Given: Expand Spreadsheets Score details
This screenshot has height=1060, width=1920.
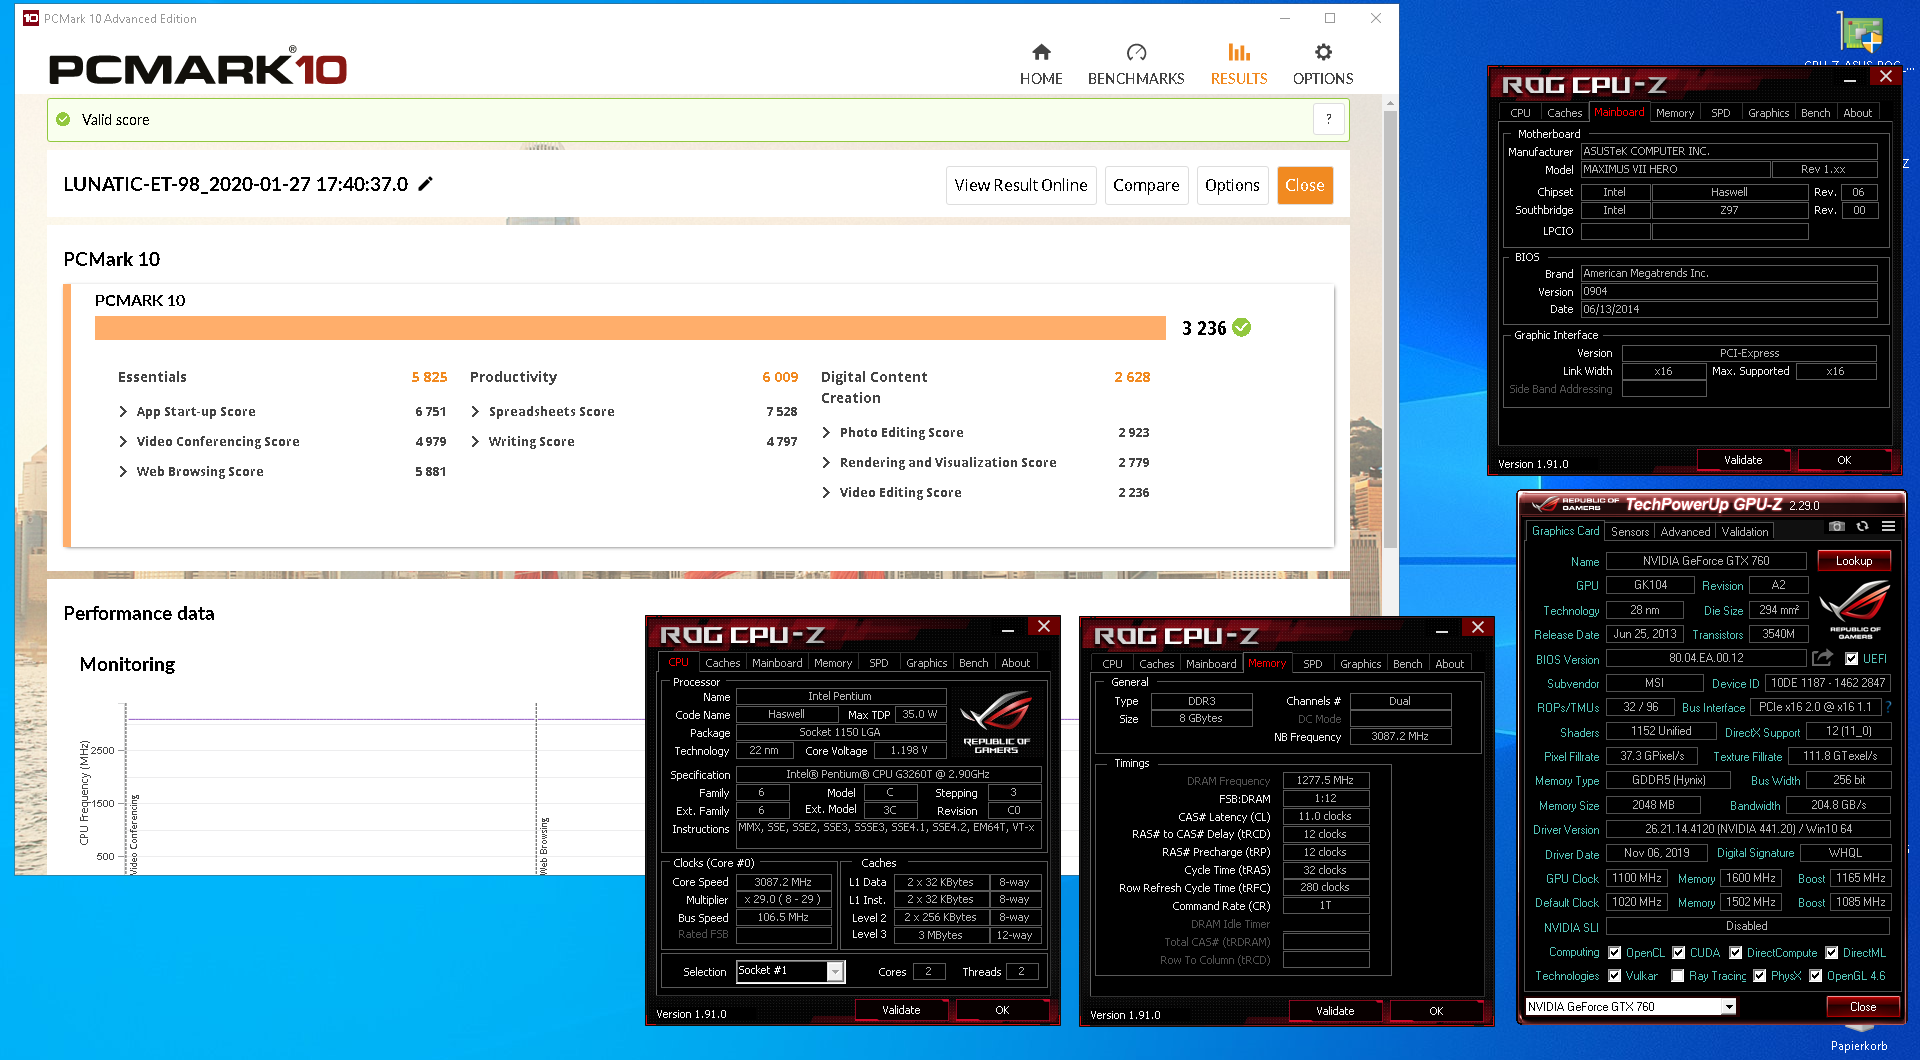Looking at the screenshot, I should click(x=475, y=411).
